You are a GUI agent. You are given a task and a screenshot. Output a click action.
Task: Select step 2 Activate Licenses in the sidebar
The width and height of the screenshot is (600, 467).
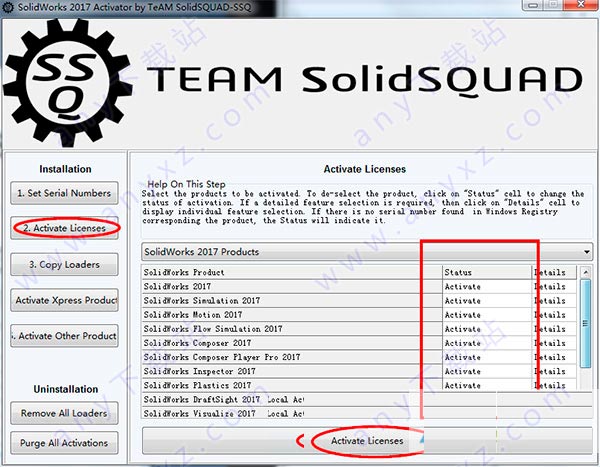64,228
